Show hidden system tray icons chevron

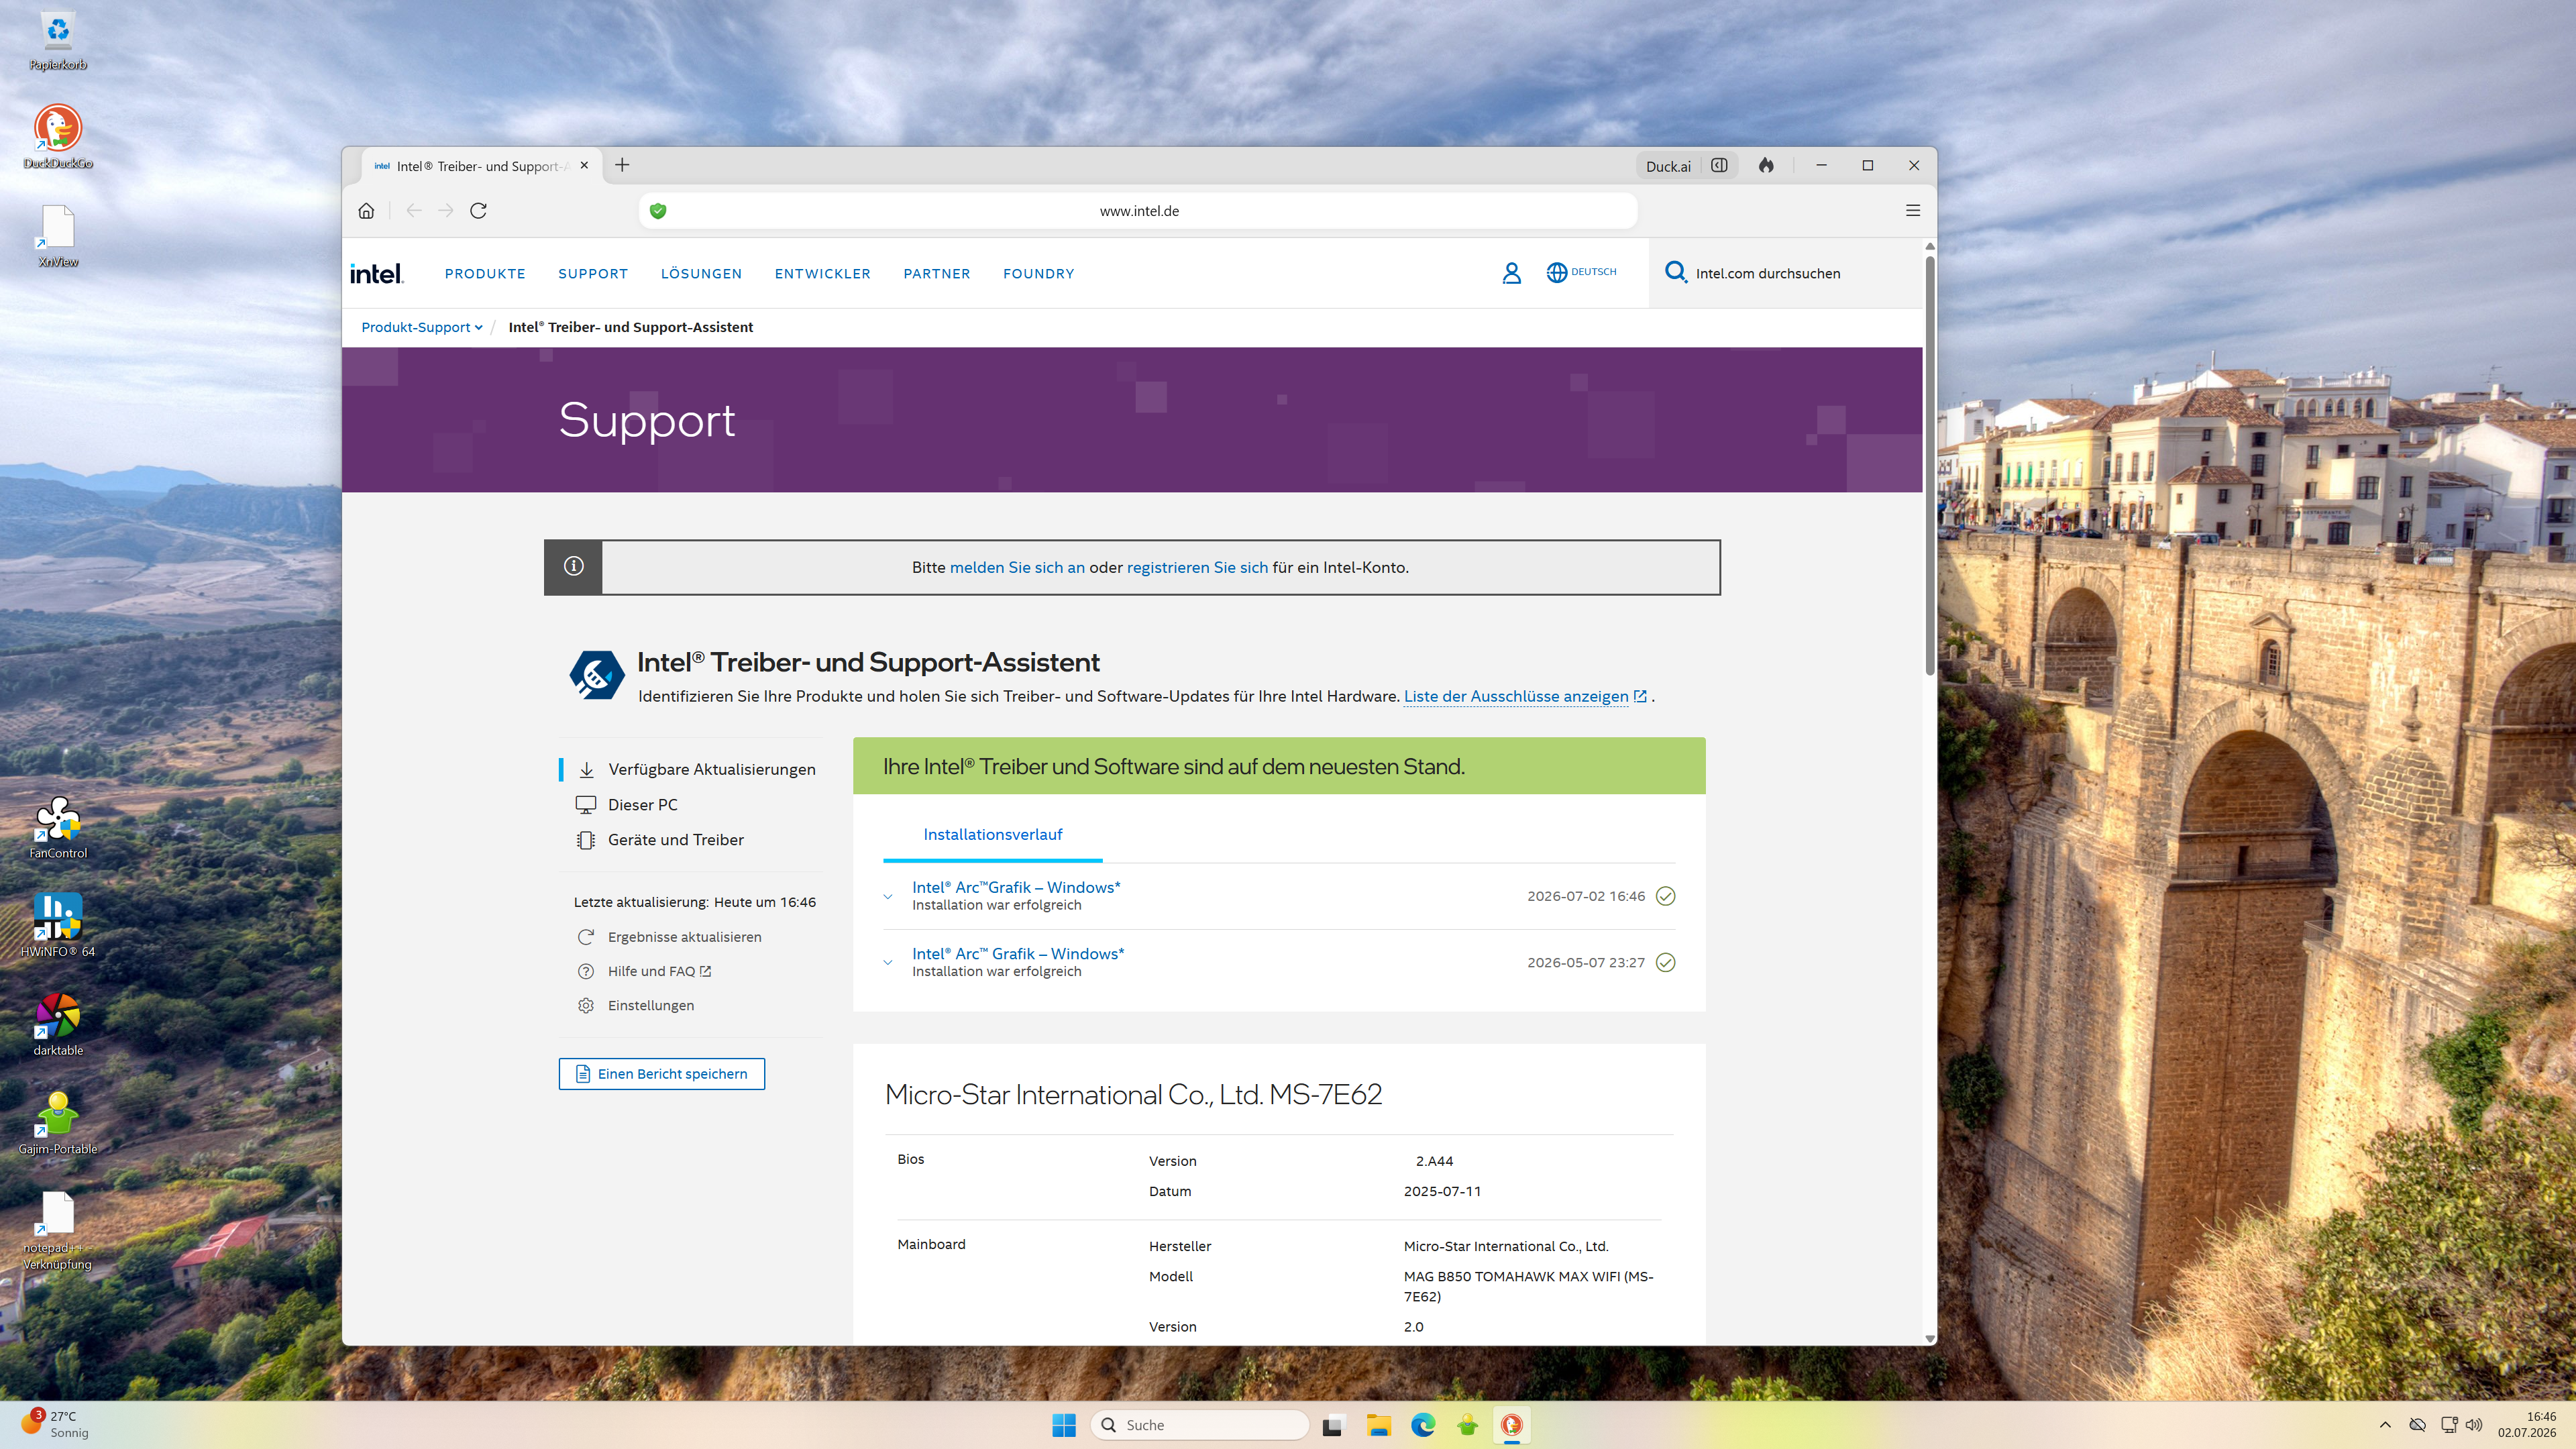click(2385, 1425)
